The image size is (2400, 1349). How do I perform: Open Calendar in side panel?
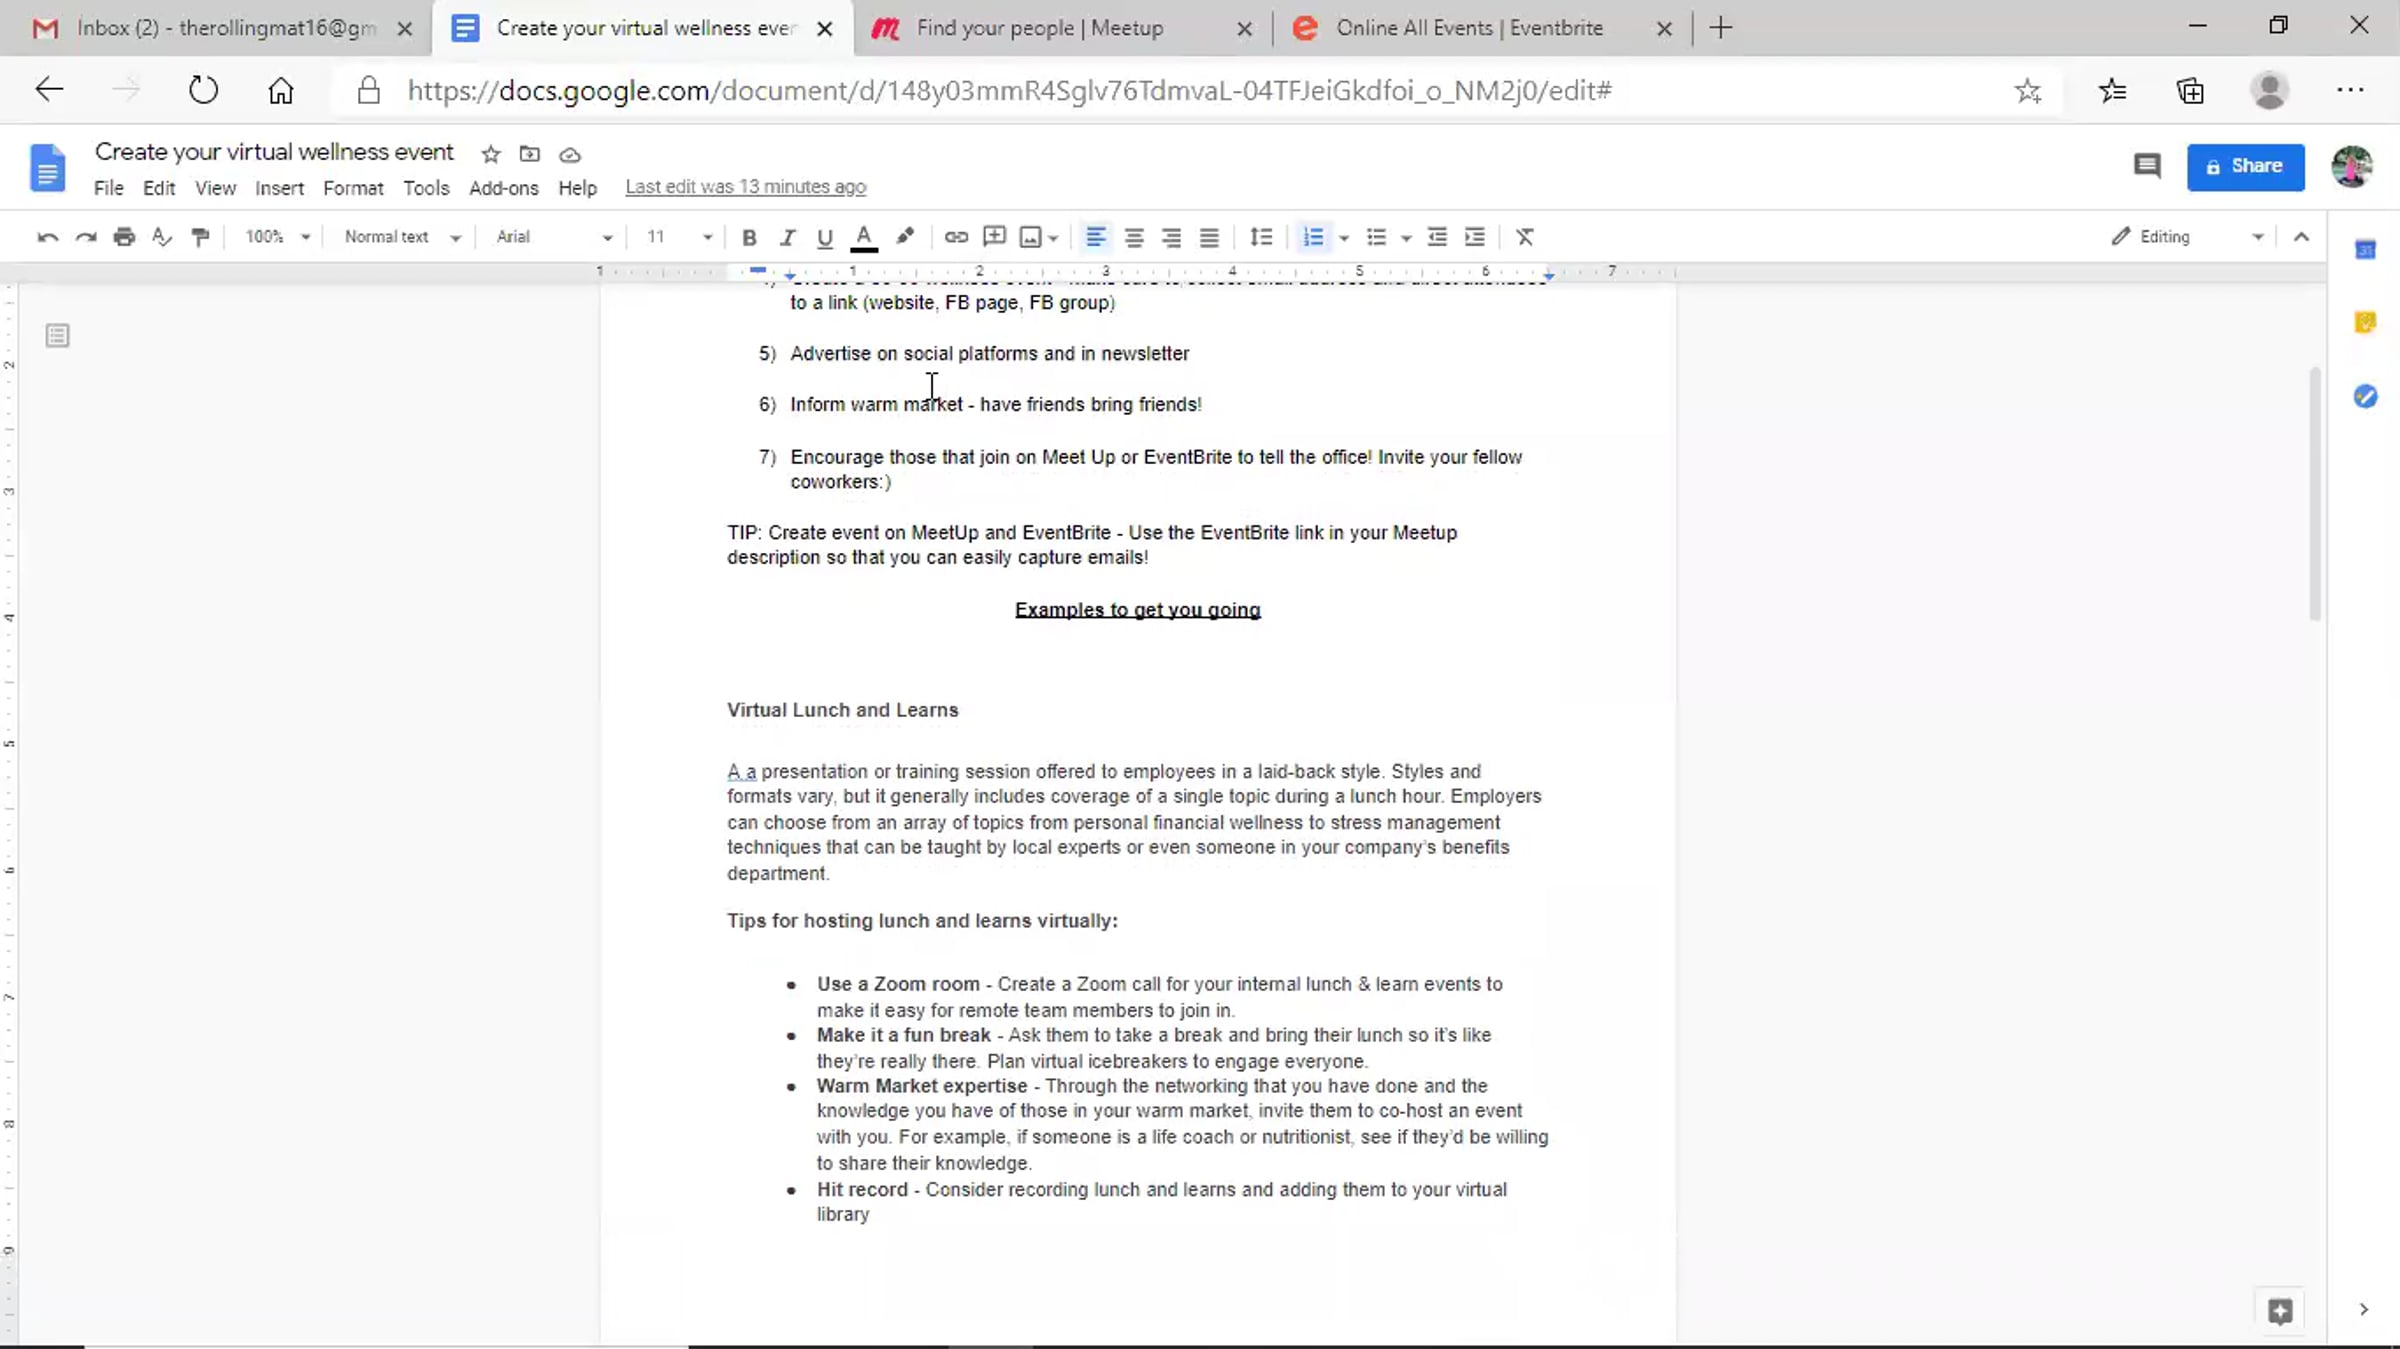(2364, 250)
